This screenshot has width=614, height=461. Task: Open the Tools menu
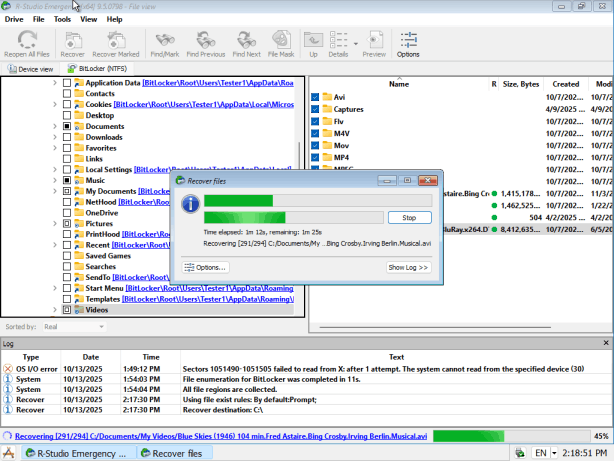coord(62,19)
